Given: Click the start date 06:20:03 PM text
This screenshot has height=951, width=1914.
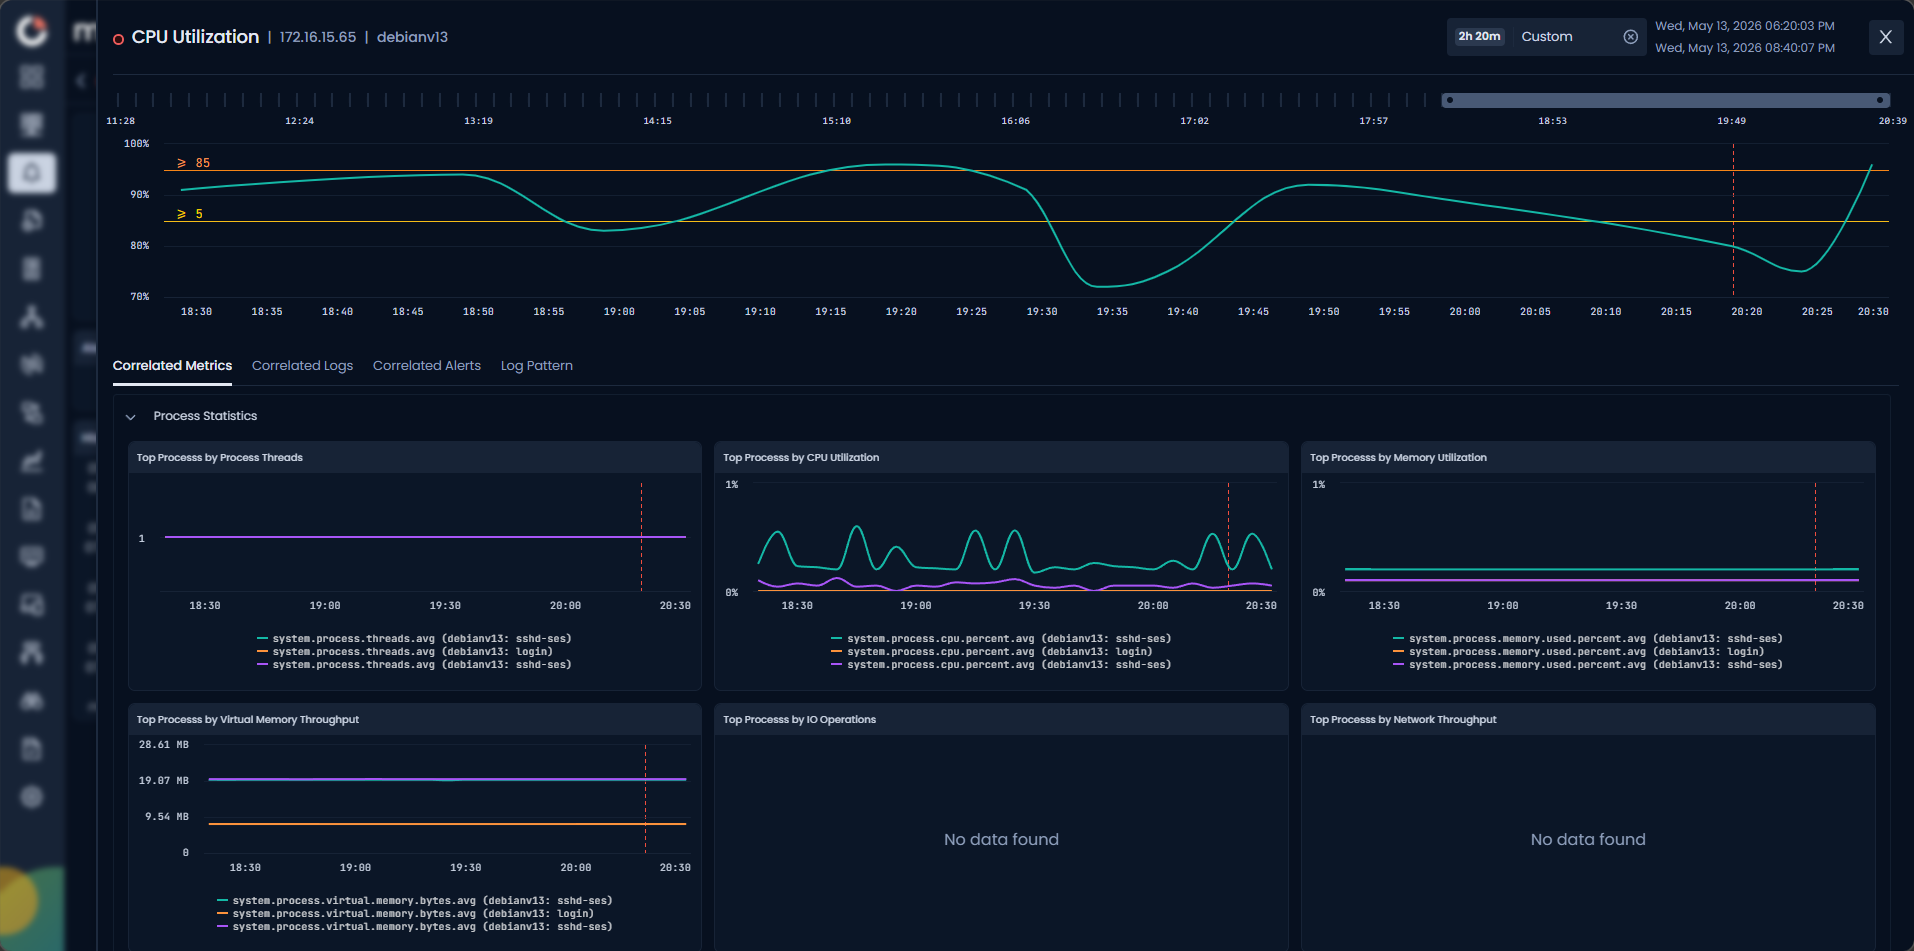Looking at the screenshot, I should 1744,26.
